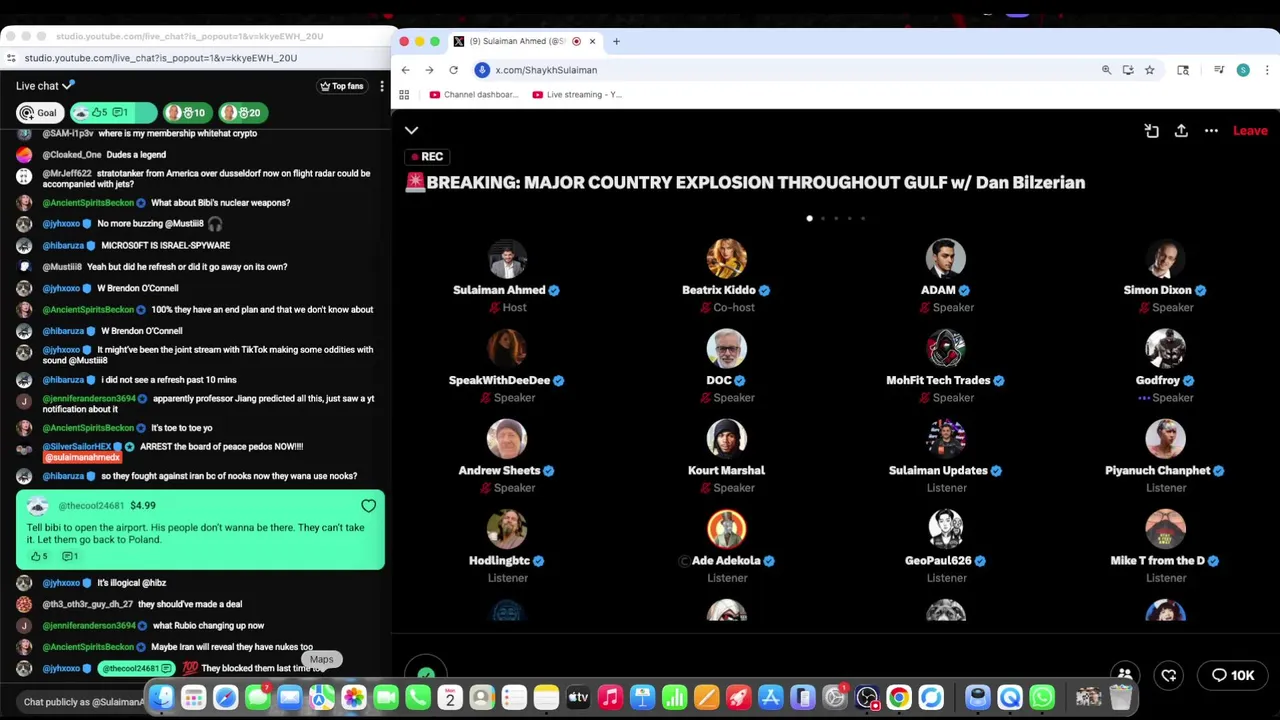The image size is (1280, 720).
Task: Select SpeakWithDeeDee's profile picture
Action: (507, 349)
